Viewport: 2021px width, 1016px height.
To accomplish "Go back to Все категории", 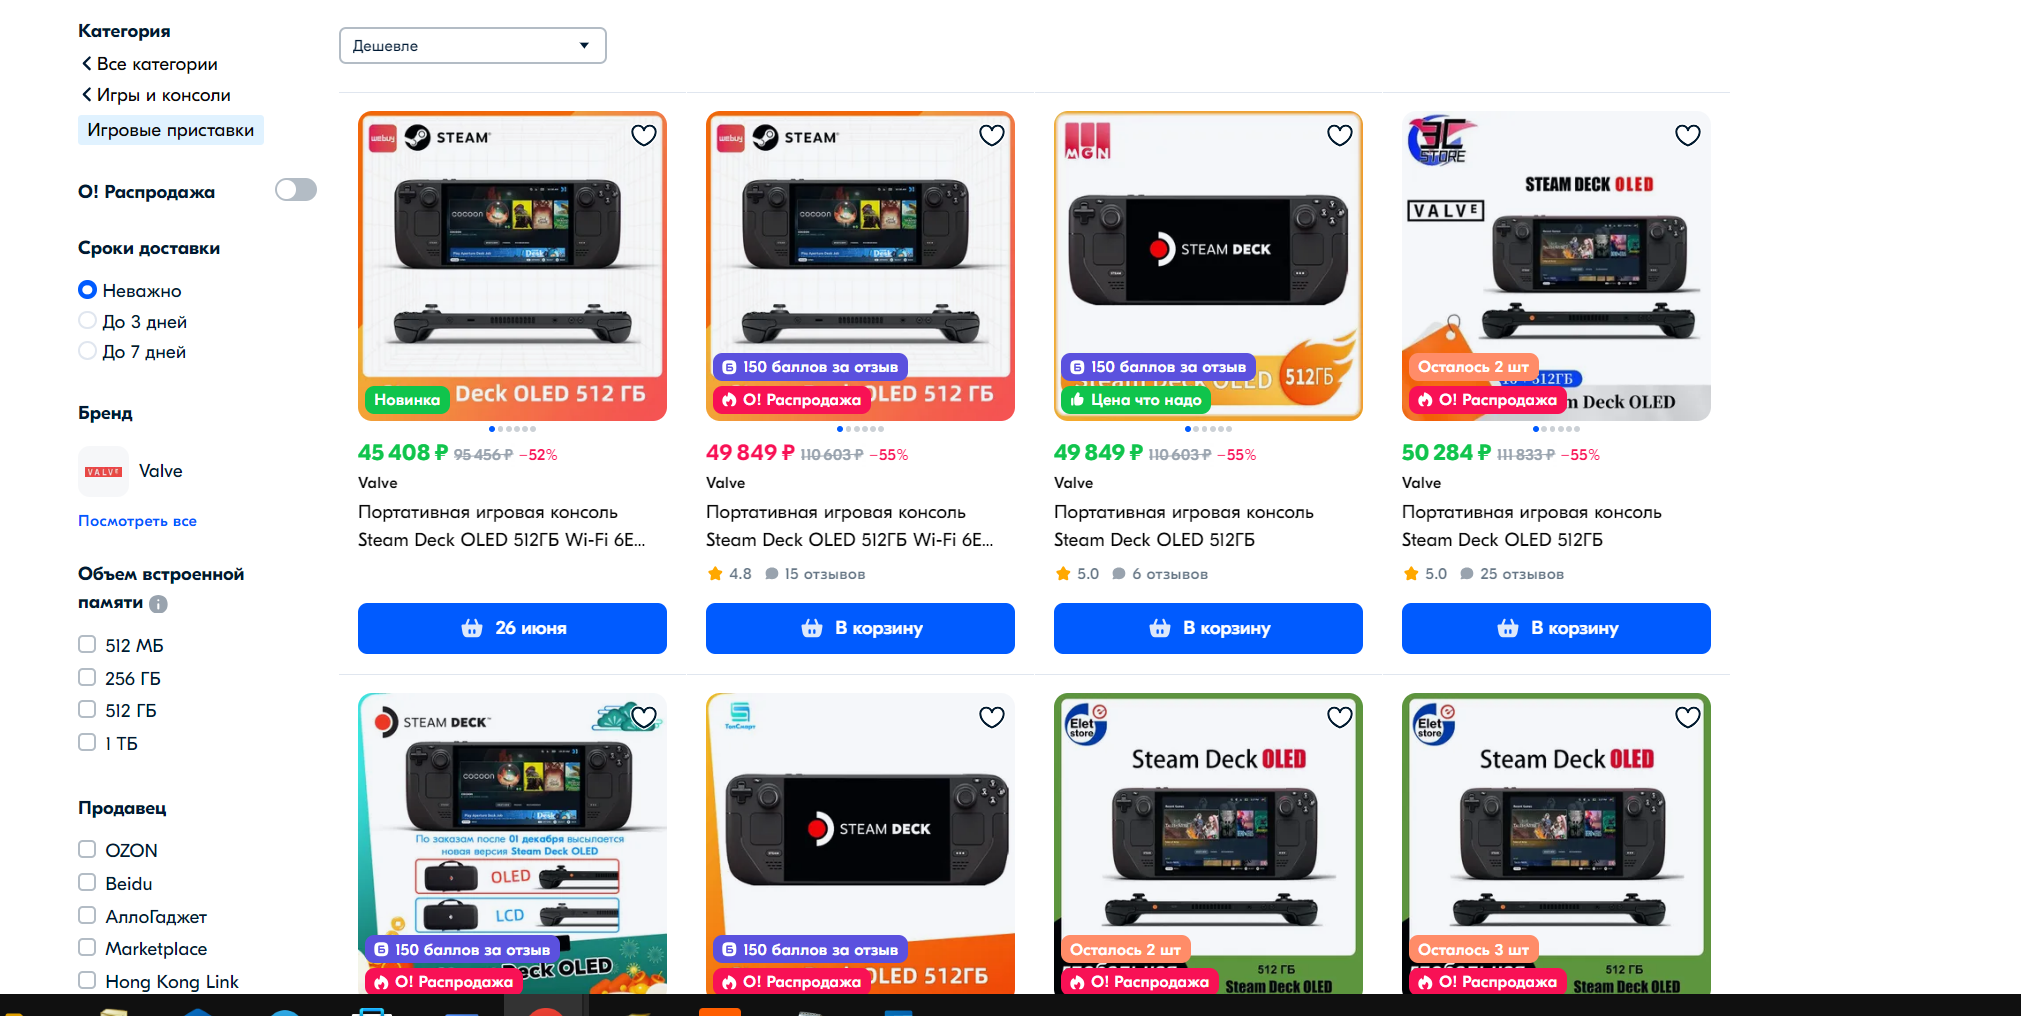I will click(x=149, y=64).
